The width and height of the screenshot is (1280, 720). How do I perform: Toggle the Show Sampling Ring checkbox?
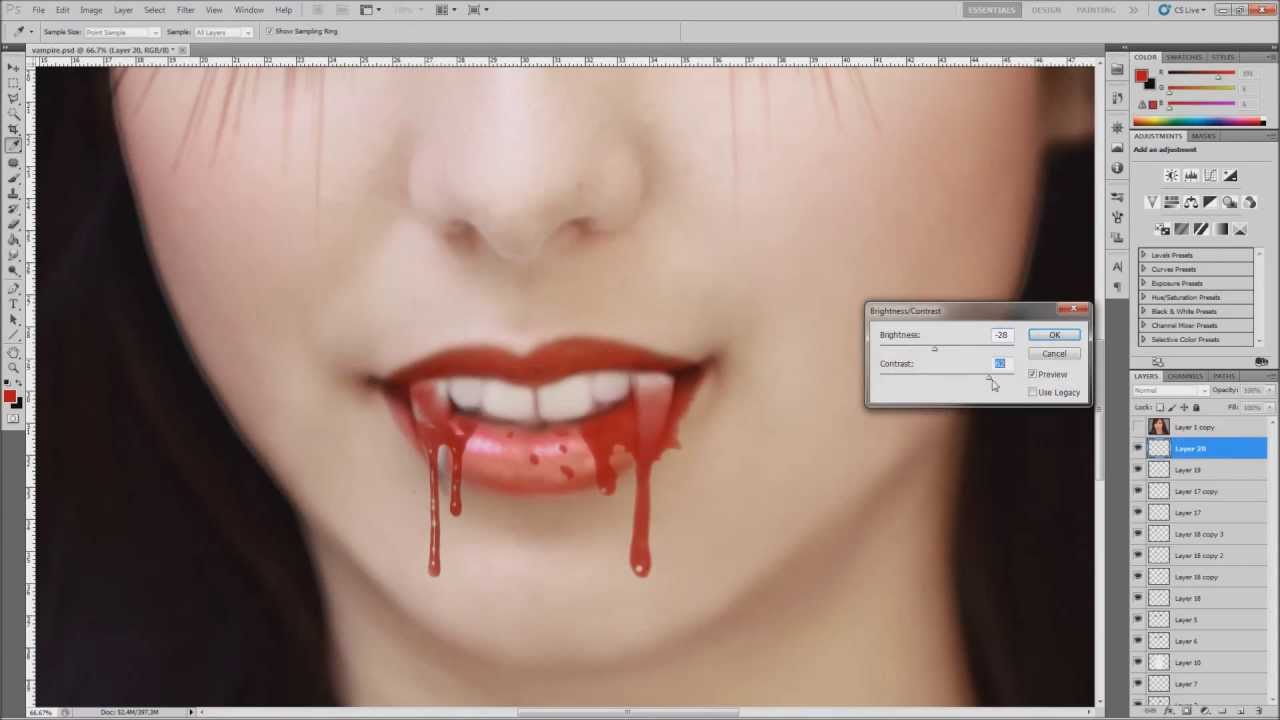coord(269,31)
